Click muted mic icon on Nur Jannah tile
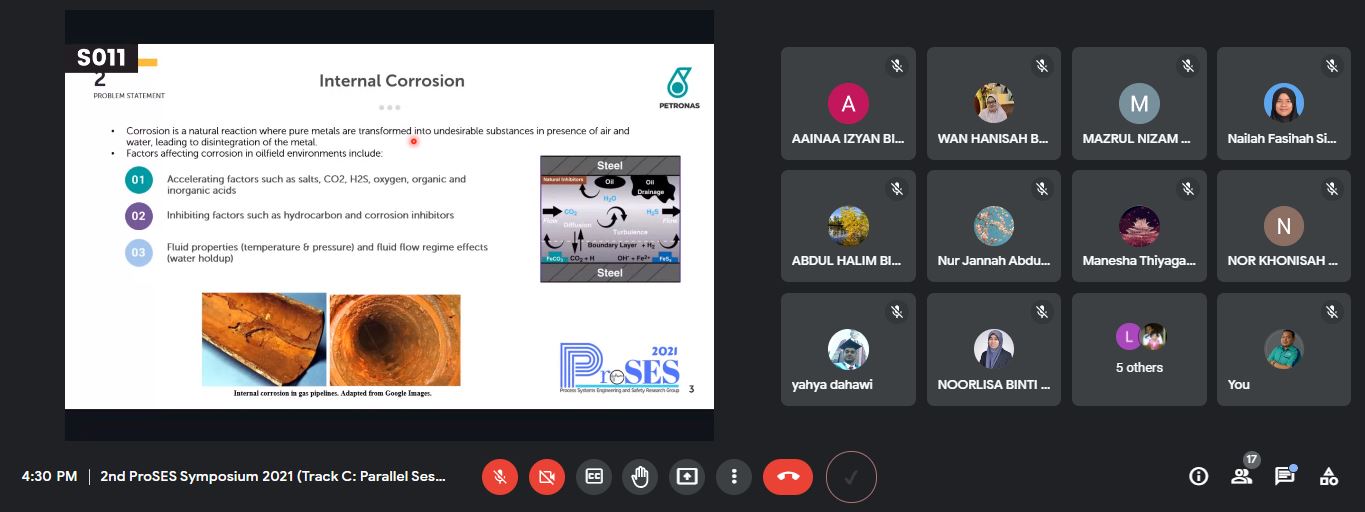The height and width of the screenshot is (512, 1365). tap(1042, 189)
